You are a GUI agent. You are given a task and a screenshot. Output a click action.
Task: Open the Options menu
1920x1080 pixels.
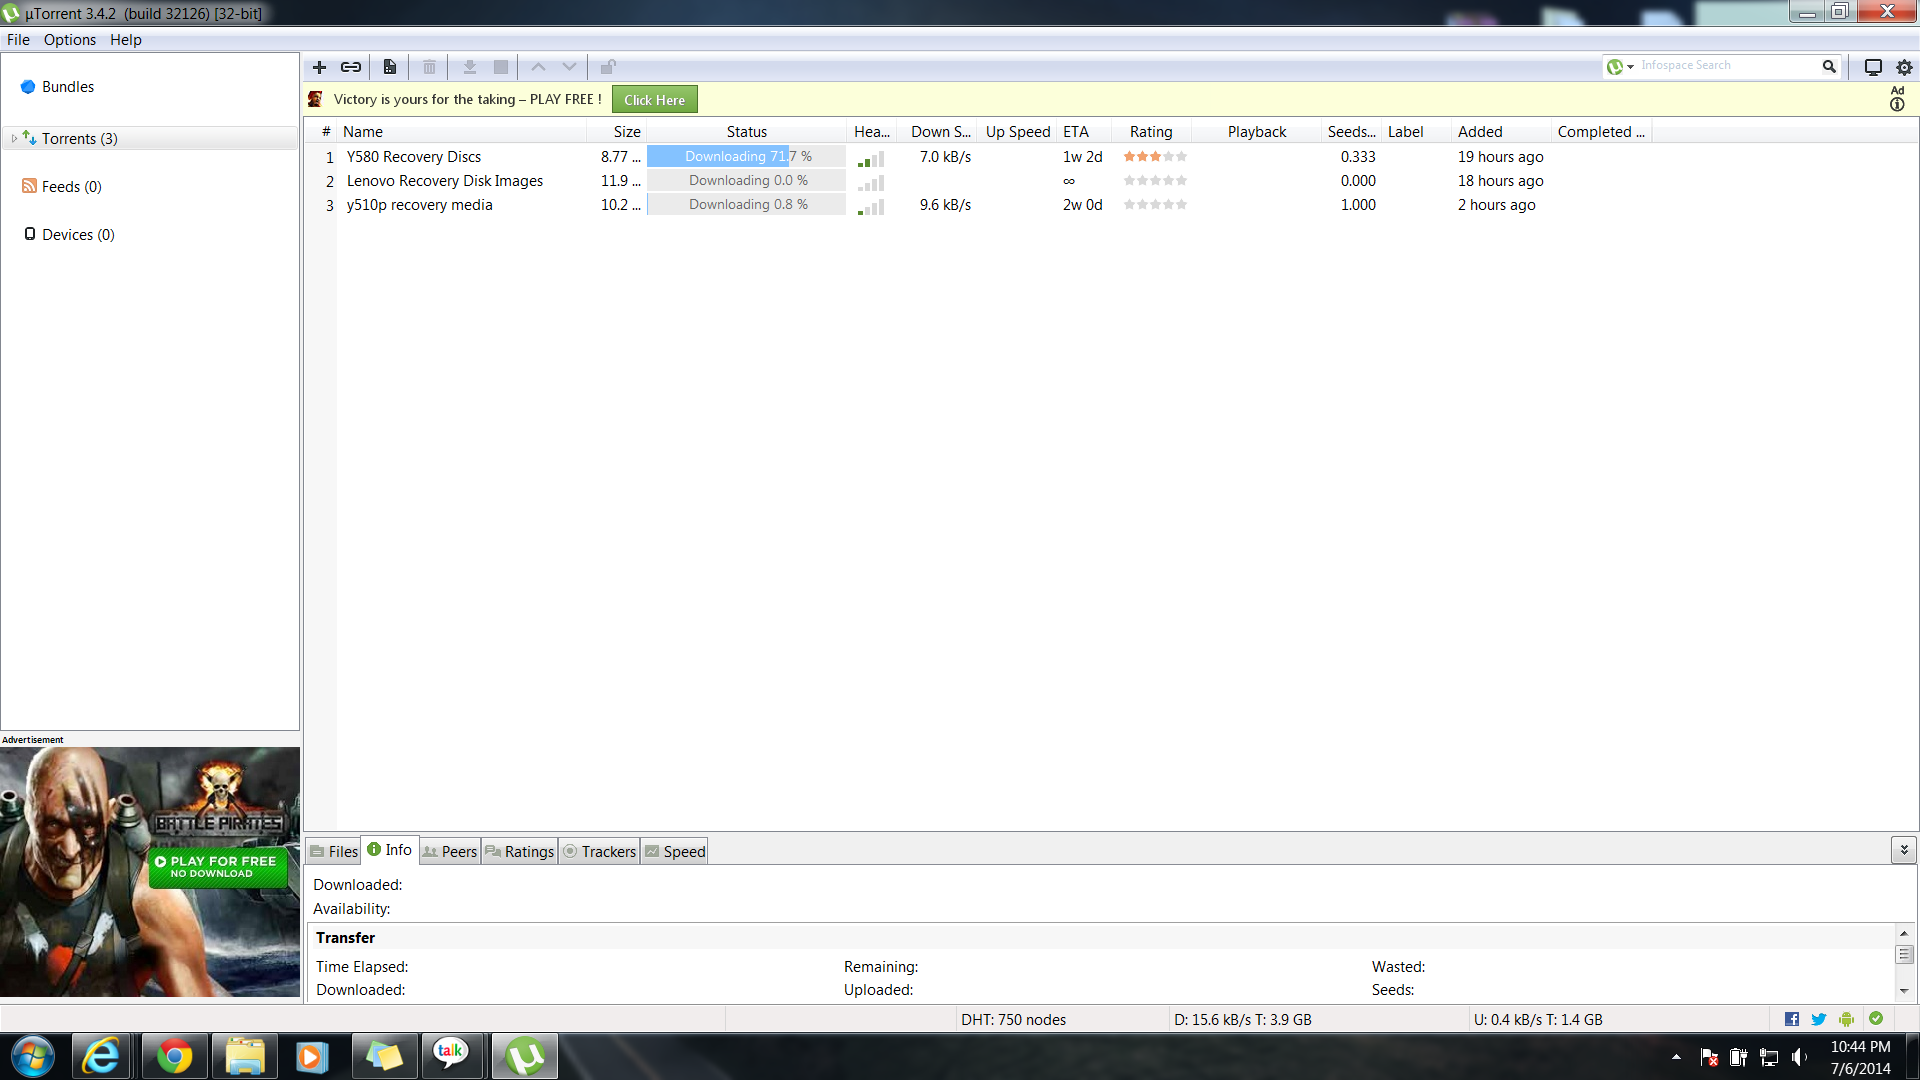[70, 40]
